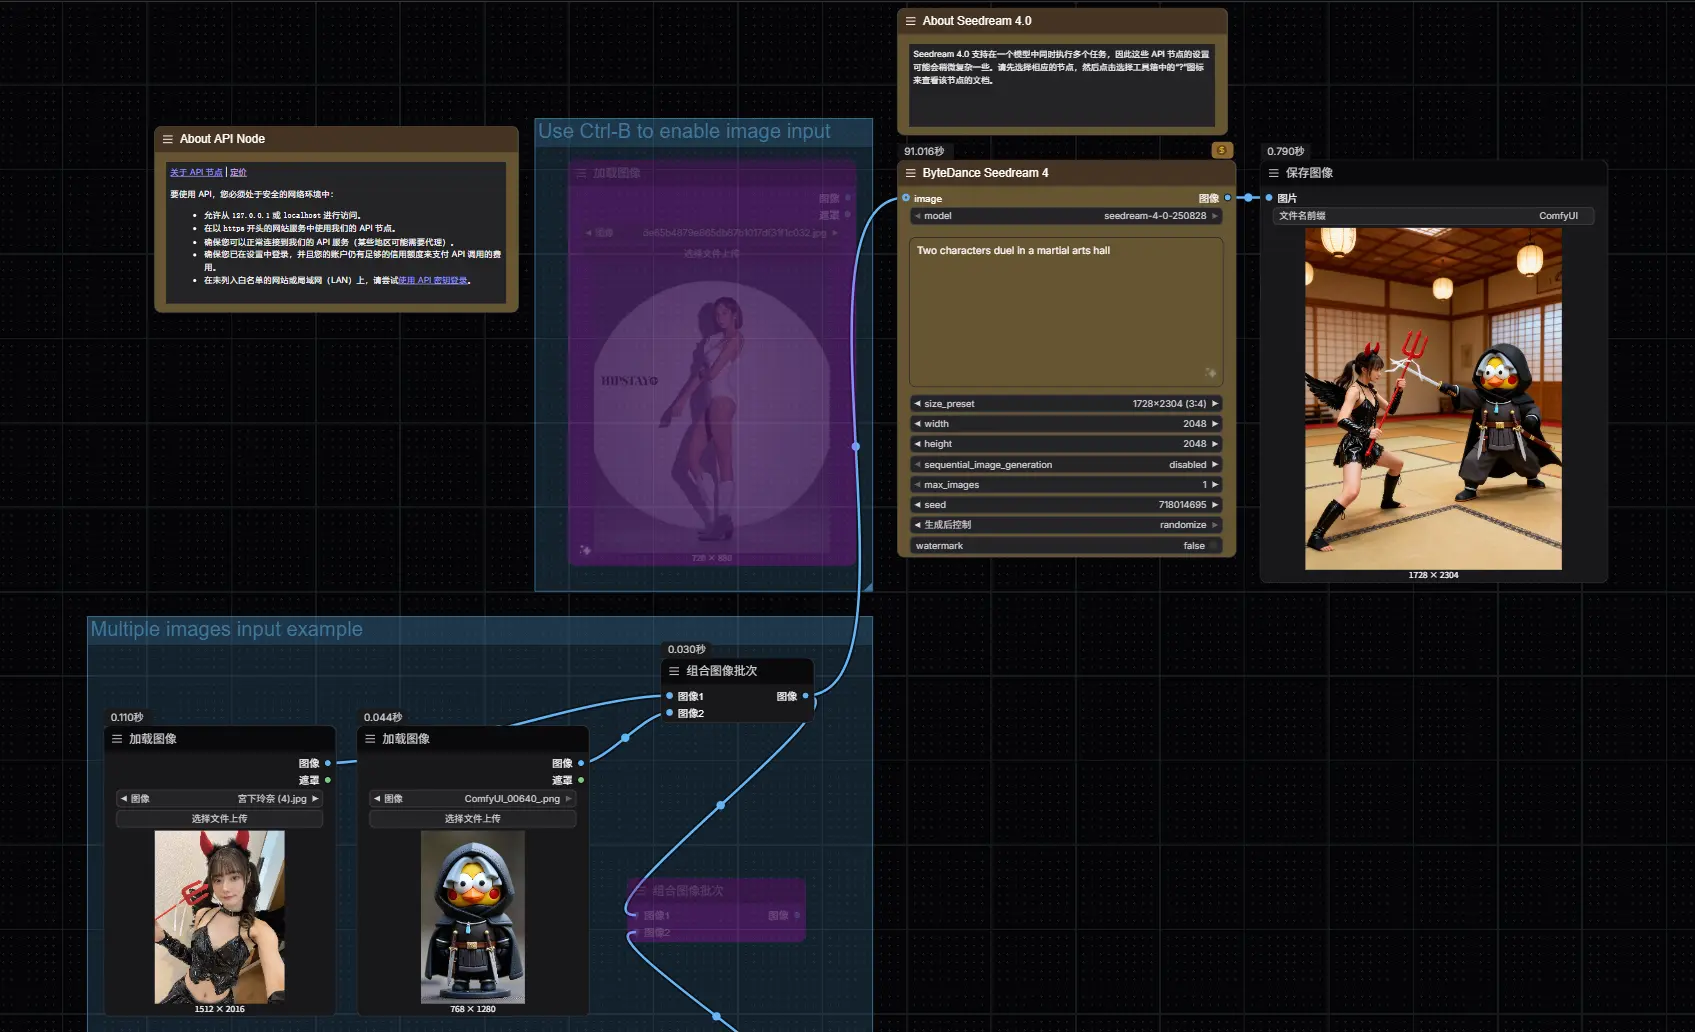This screenshot has width=1695, height=1032.
Task: Open the 关于 API 节点 link
Action: pos(196,172)
